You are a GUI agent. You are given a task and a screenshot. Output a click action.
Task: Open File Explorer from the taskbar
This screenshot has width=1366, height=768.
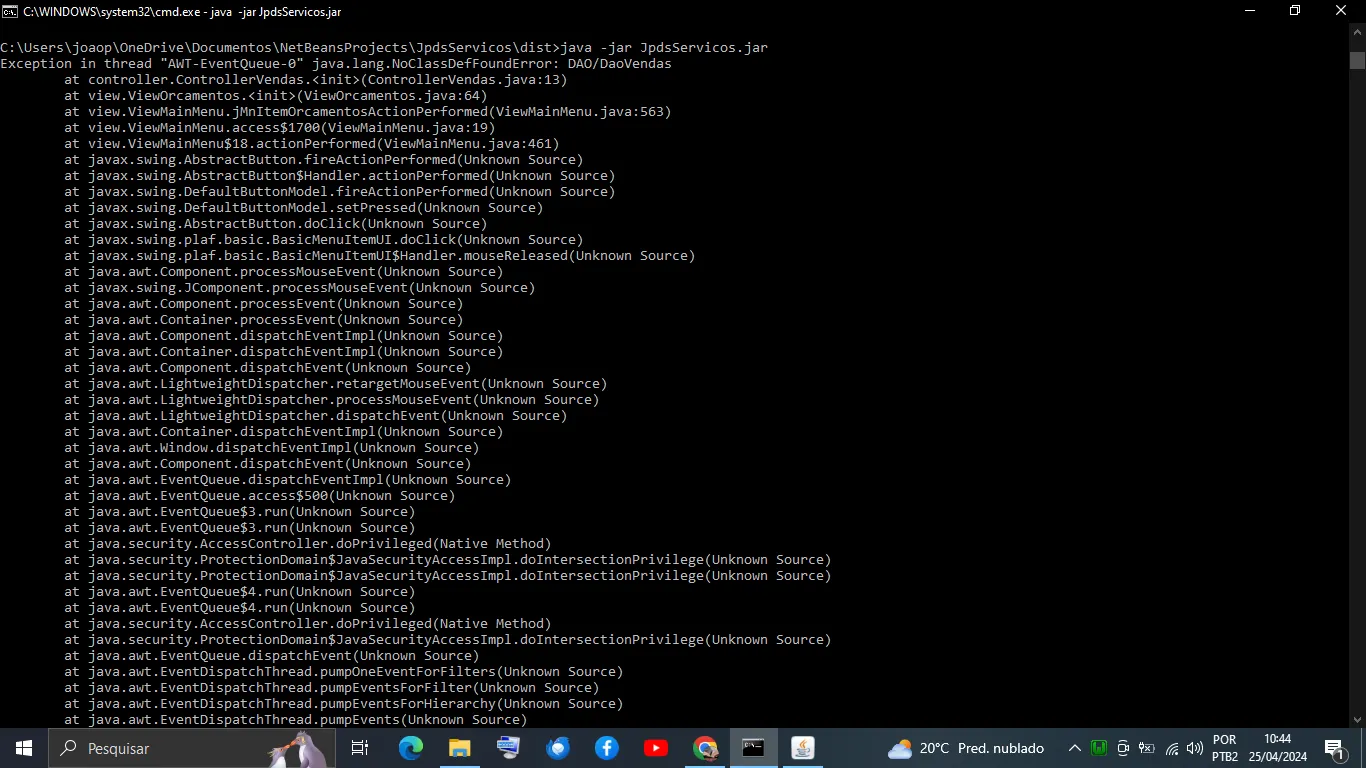[x=459, y=748]
